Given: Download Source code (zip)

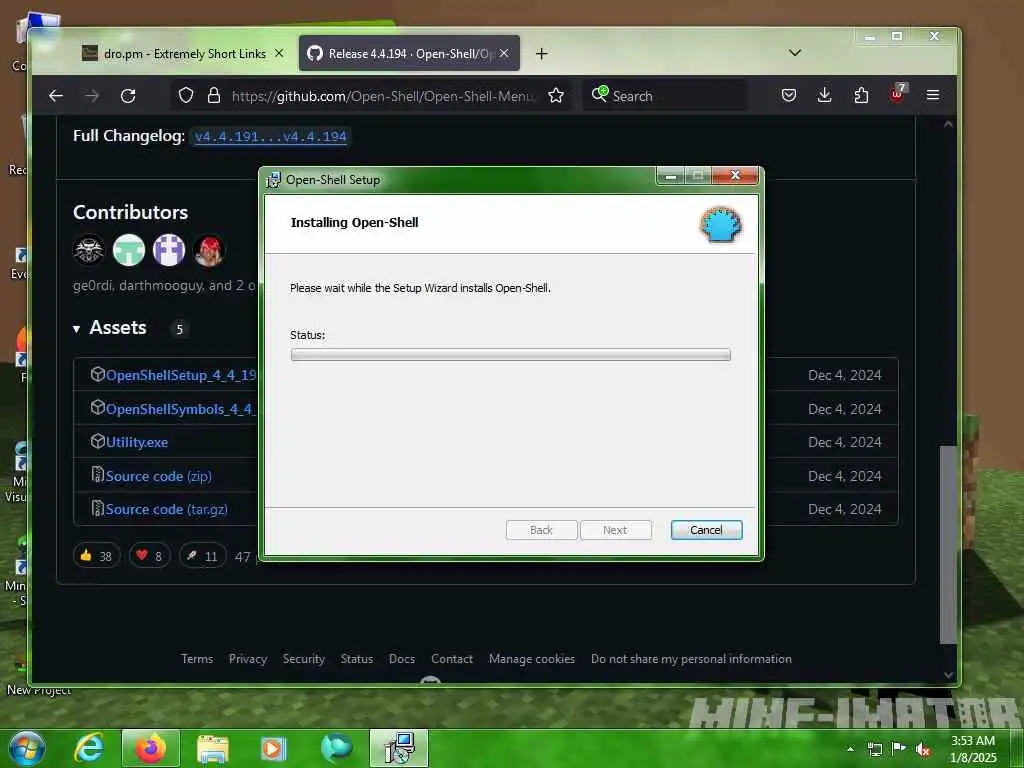Looking at the screenshot, I should 159,476.
